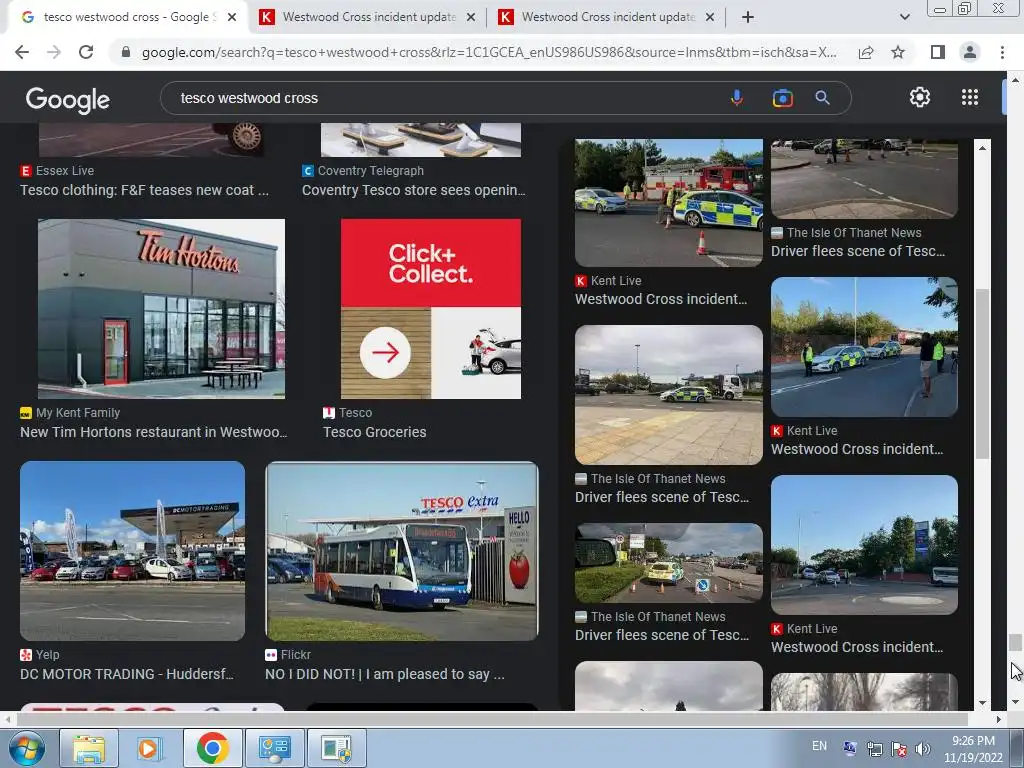Open NO I DID NOT! Flickr link
The image size is (1024, 768).
tap(385, 674)
